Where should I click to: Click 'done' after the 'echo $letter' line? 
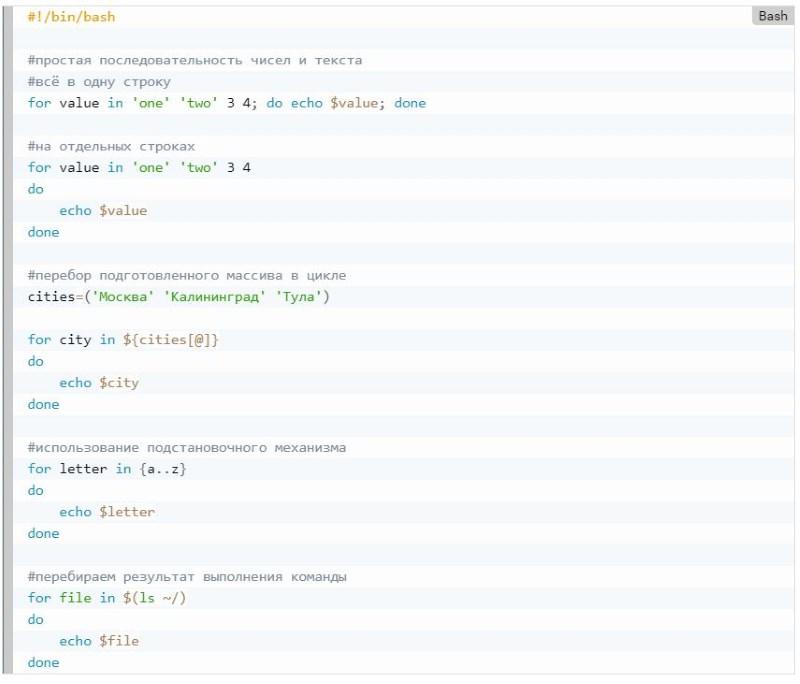click(x=43, y=534)
